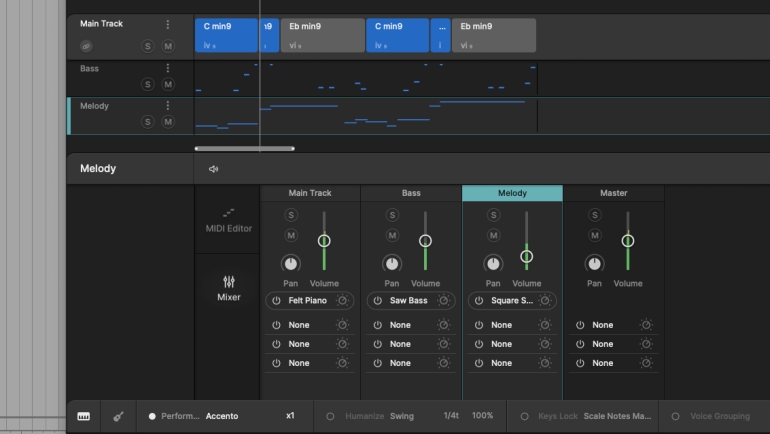This screenshot has width=770, height=434.
Task: Open Felt Piano instrument settings dial
Action: (x=342, y=300)
